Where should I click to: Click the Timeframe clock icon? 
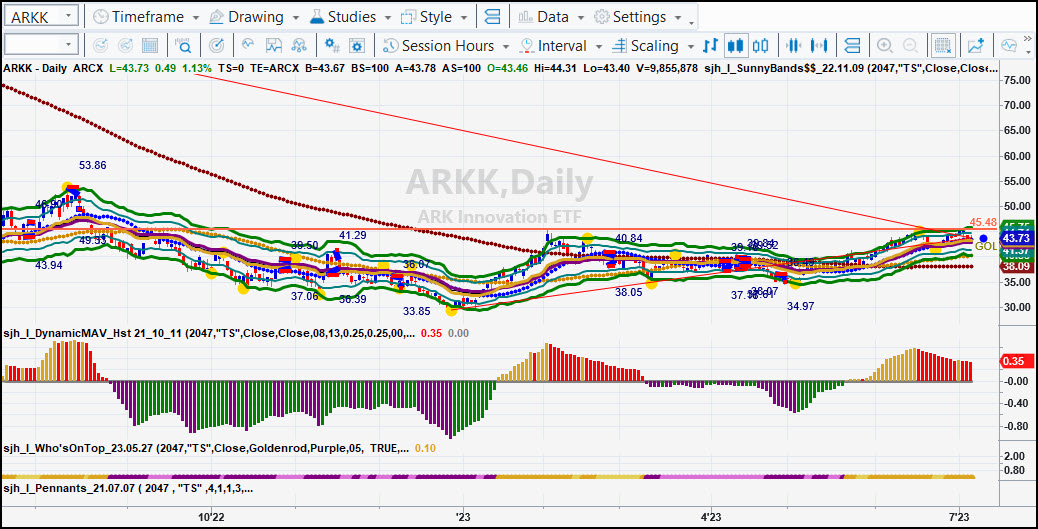[101, 17]
